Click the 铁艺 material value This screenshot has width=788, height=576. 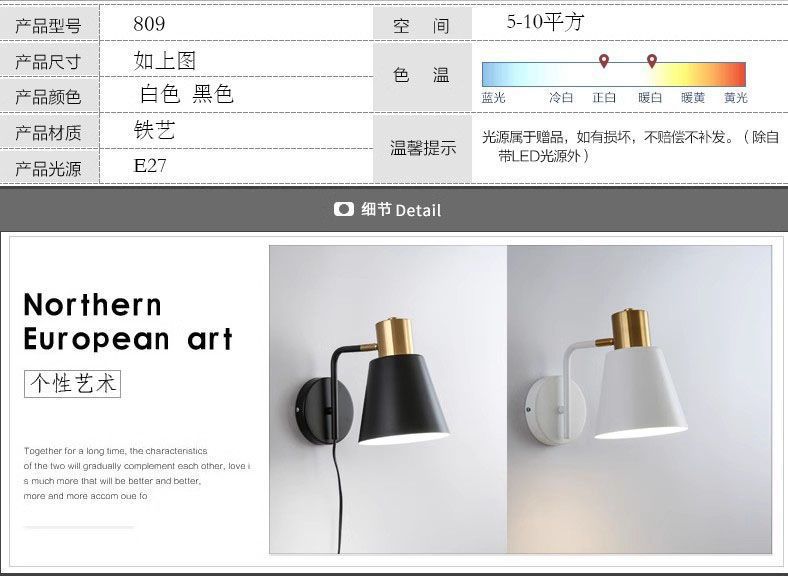pos(154,130)
